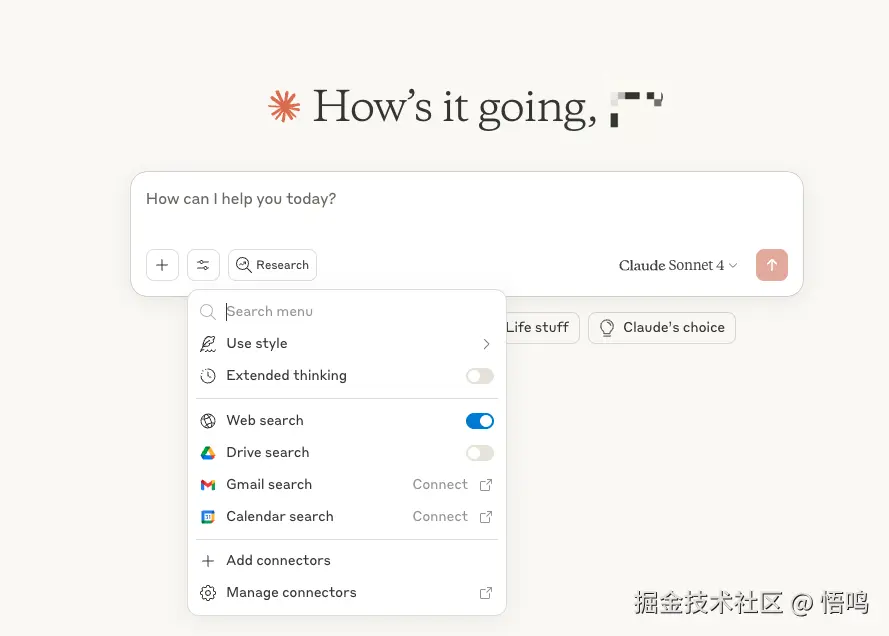Click the Gmail icon

pyautogui.click(x=208, y=485)
